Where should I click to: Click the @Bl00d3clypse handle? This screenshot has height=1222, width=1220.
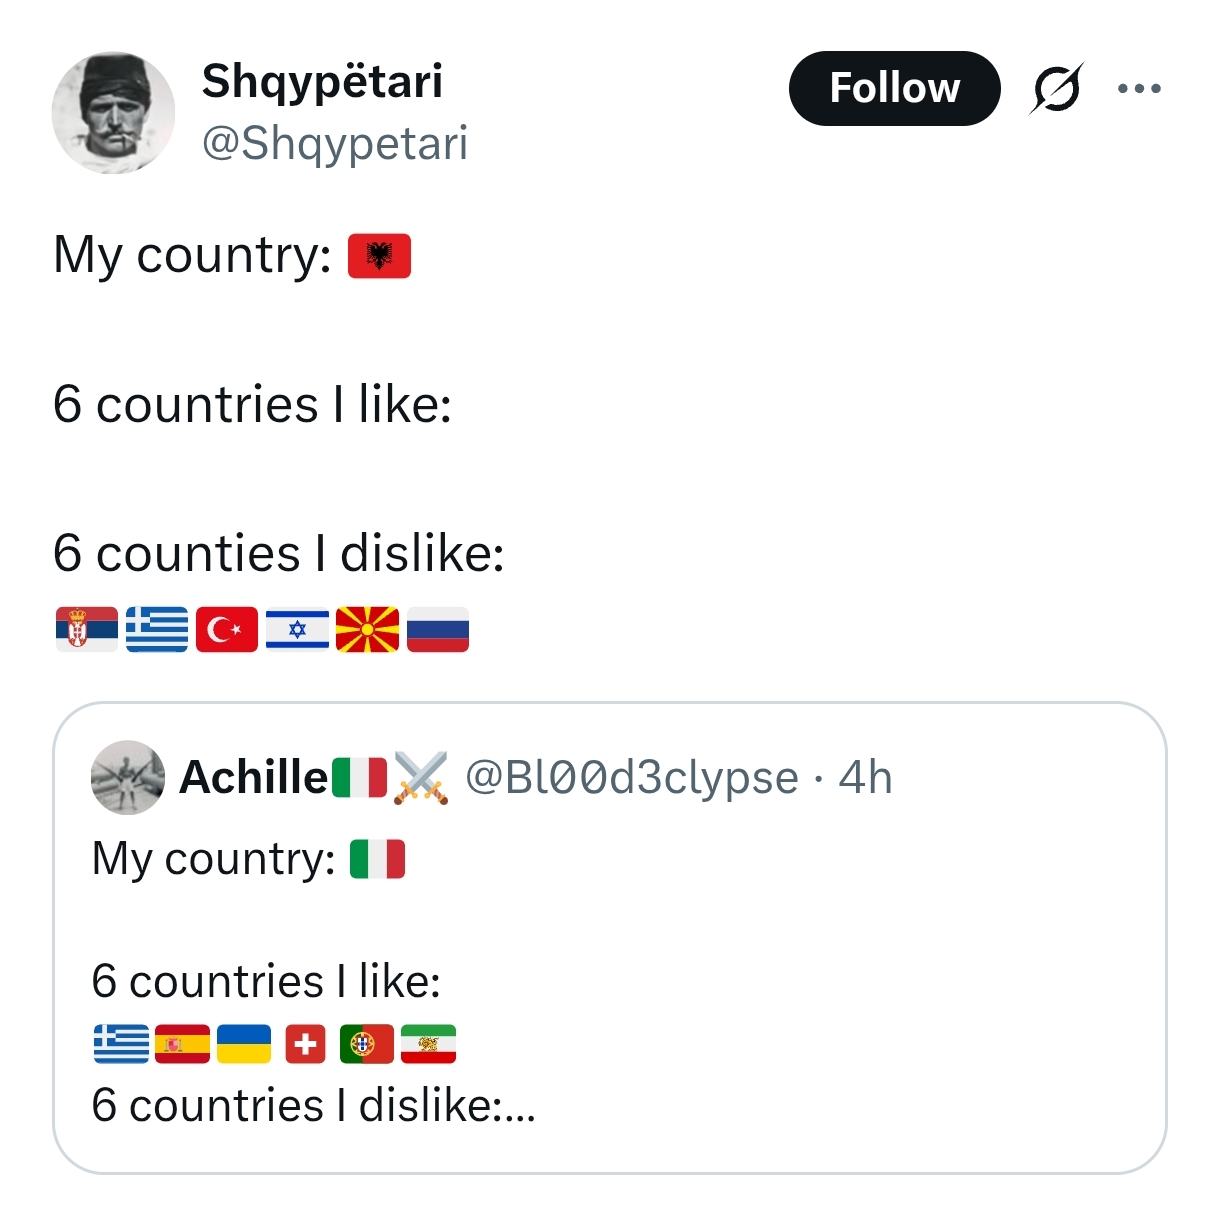point(632,777)
